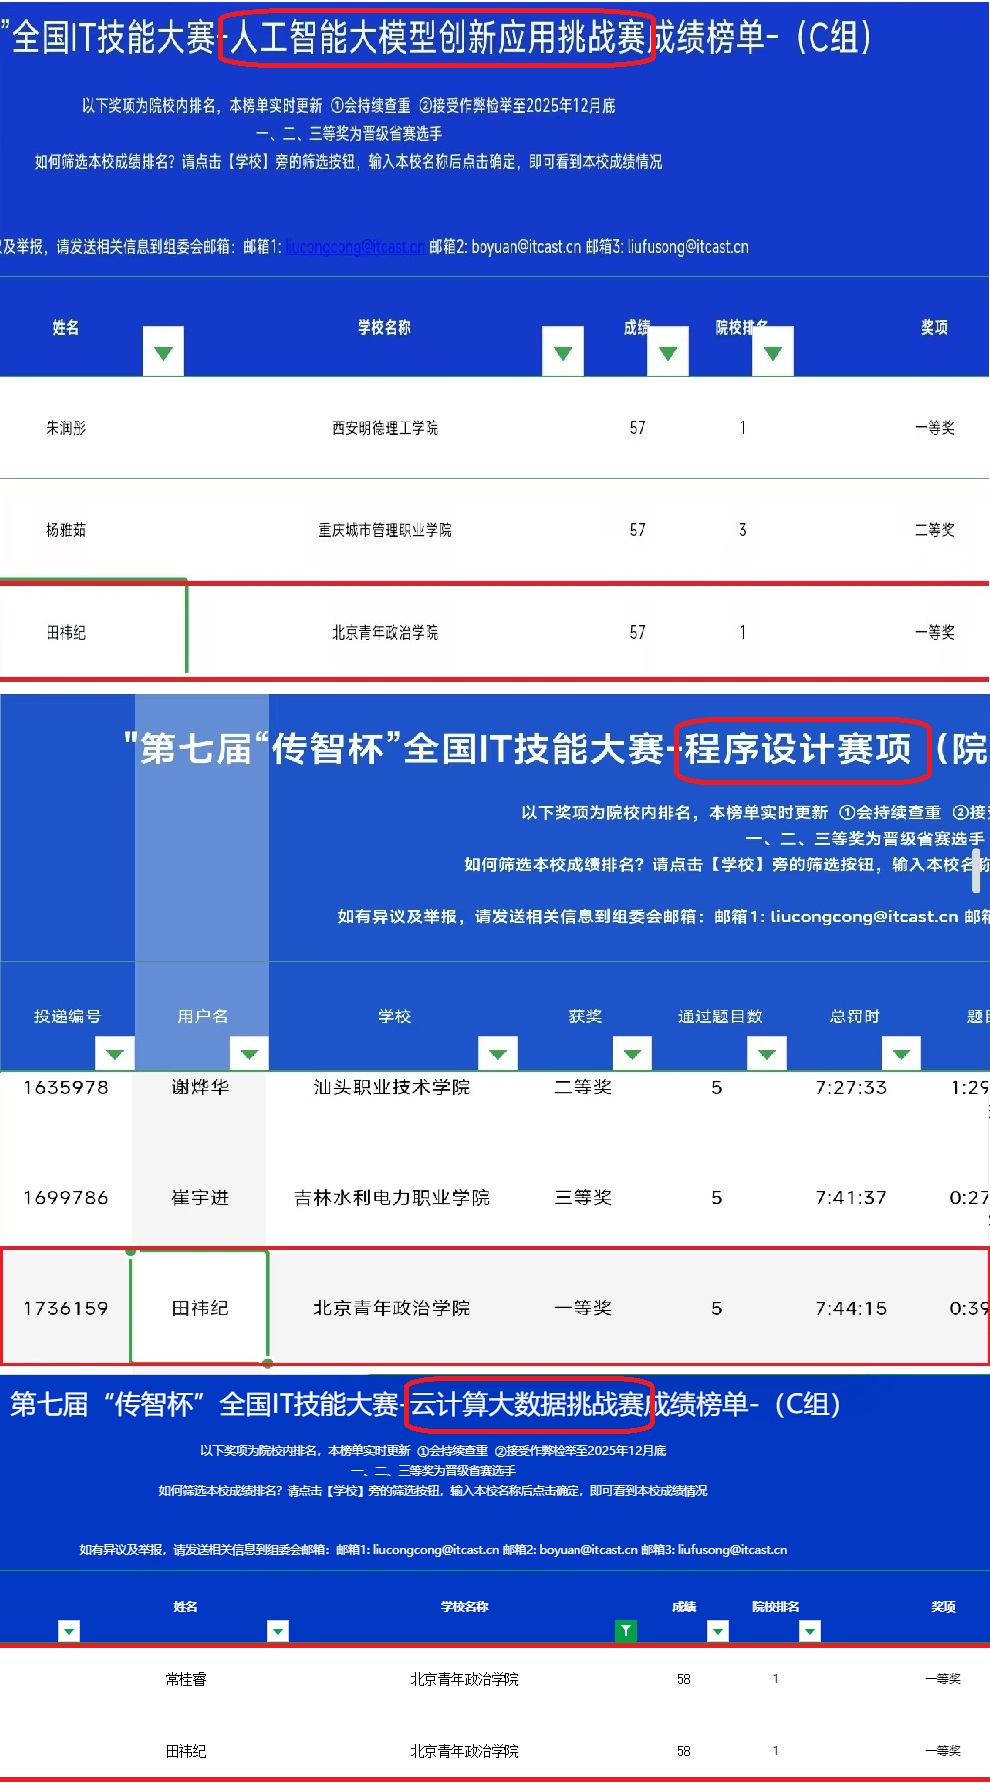Screen dimensions: 990x1788
Task: Open the 学校名称 filter dropdown in top table
Action: 563,351
